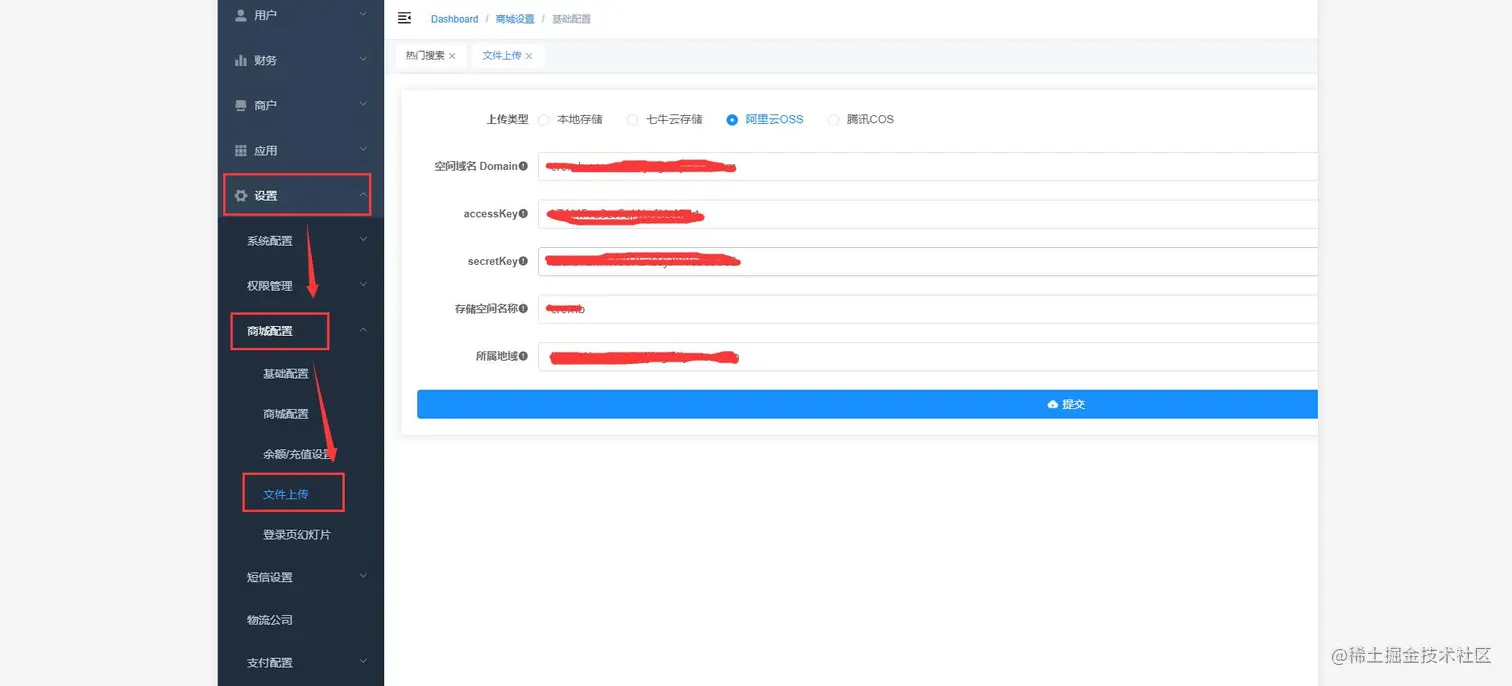Image resolution: width=1512 pixels, height=686 pixels.
Task: Select 七牛云存储 upload type
Action: 632,120
